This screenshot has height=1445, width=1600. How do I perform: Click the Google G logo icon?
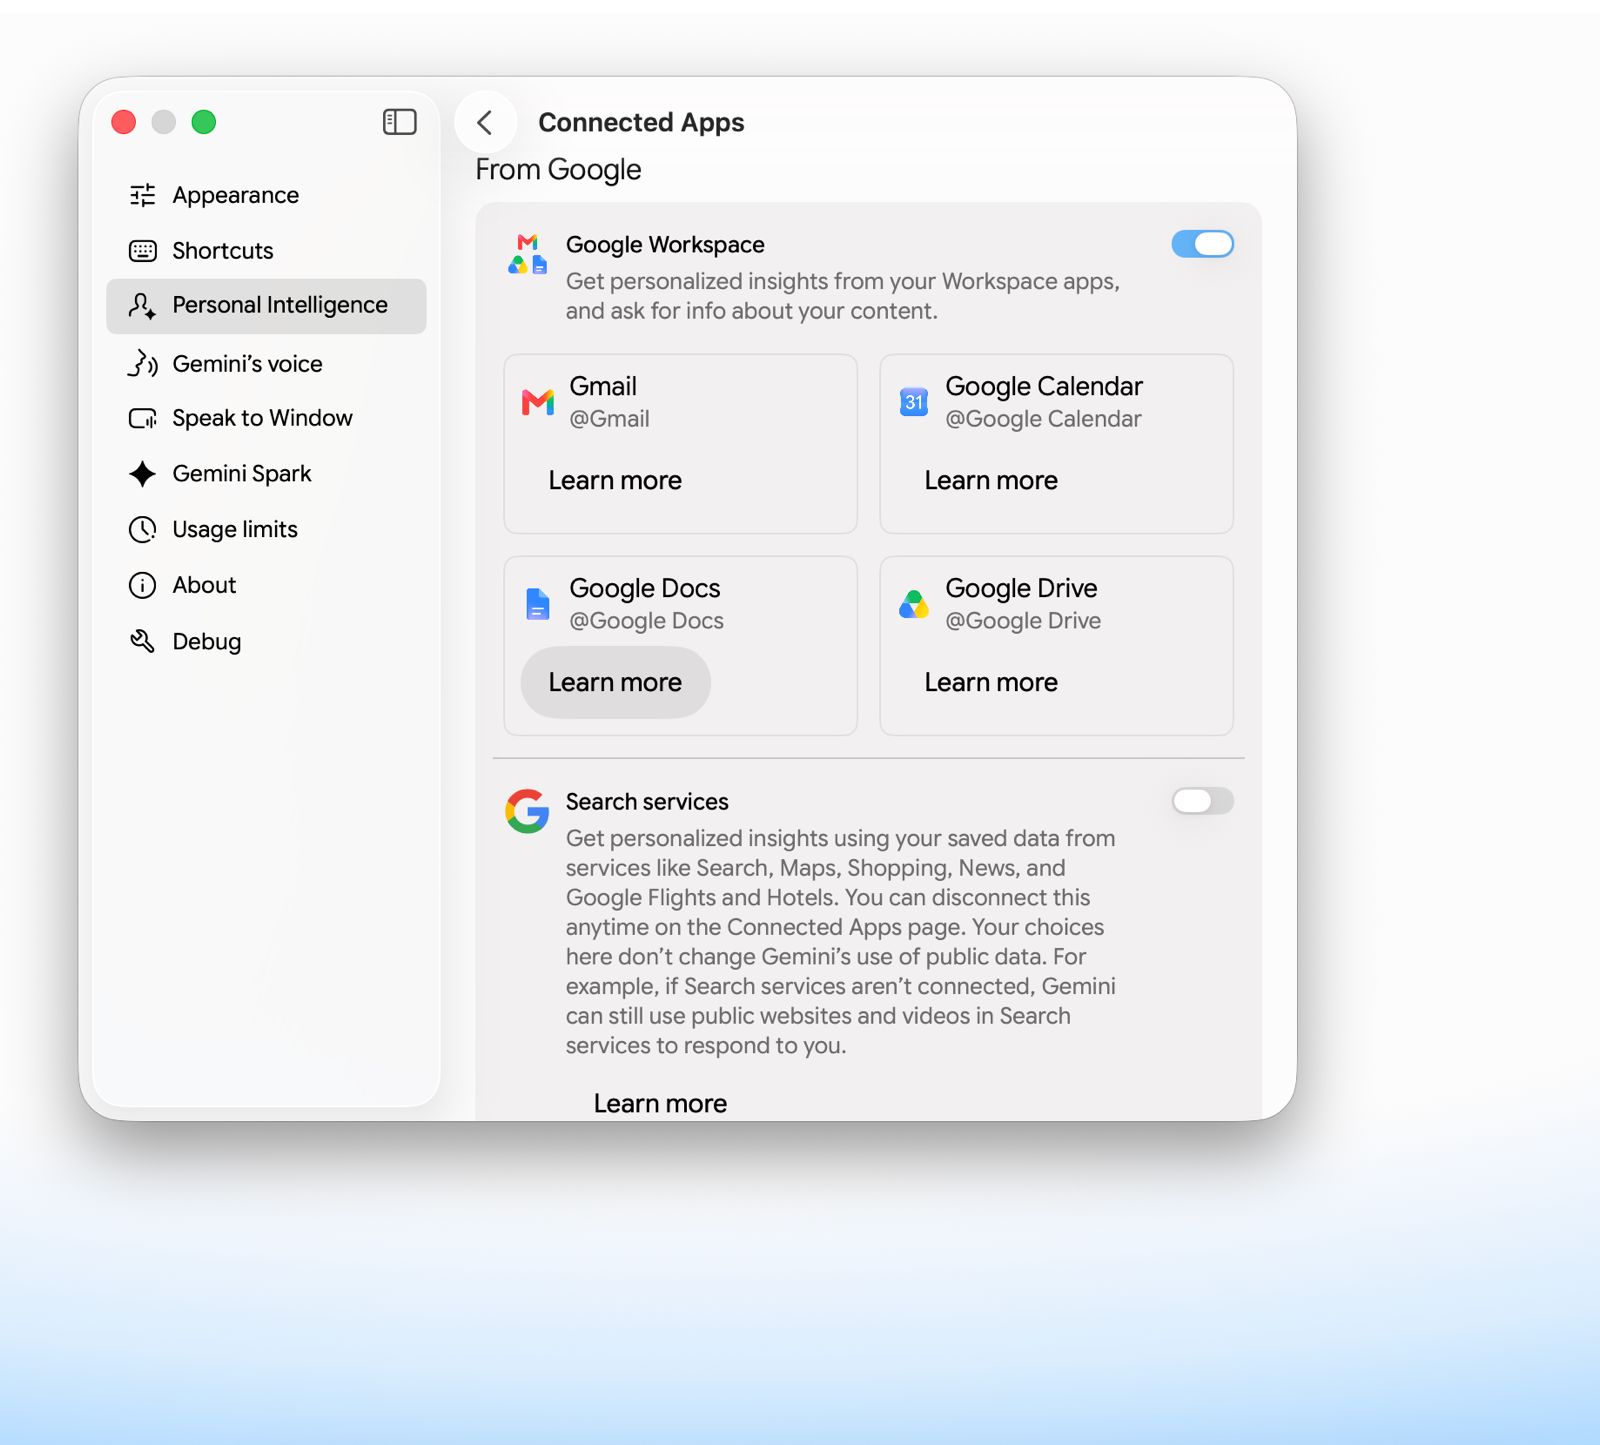pyautogui.click(x=527, y=811)
